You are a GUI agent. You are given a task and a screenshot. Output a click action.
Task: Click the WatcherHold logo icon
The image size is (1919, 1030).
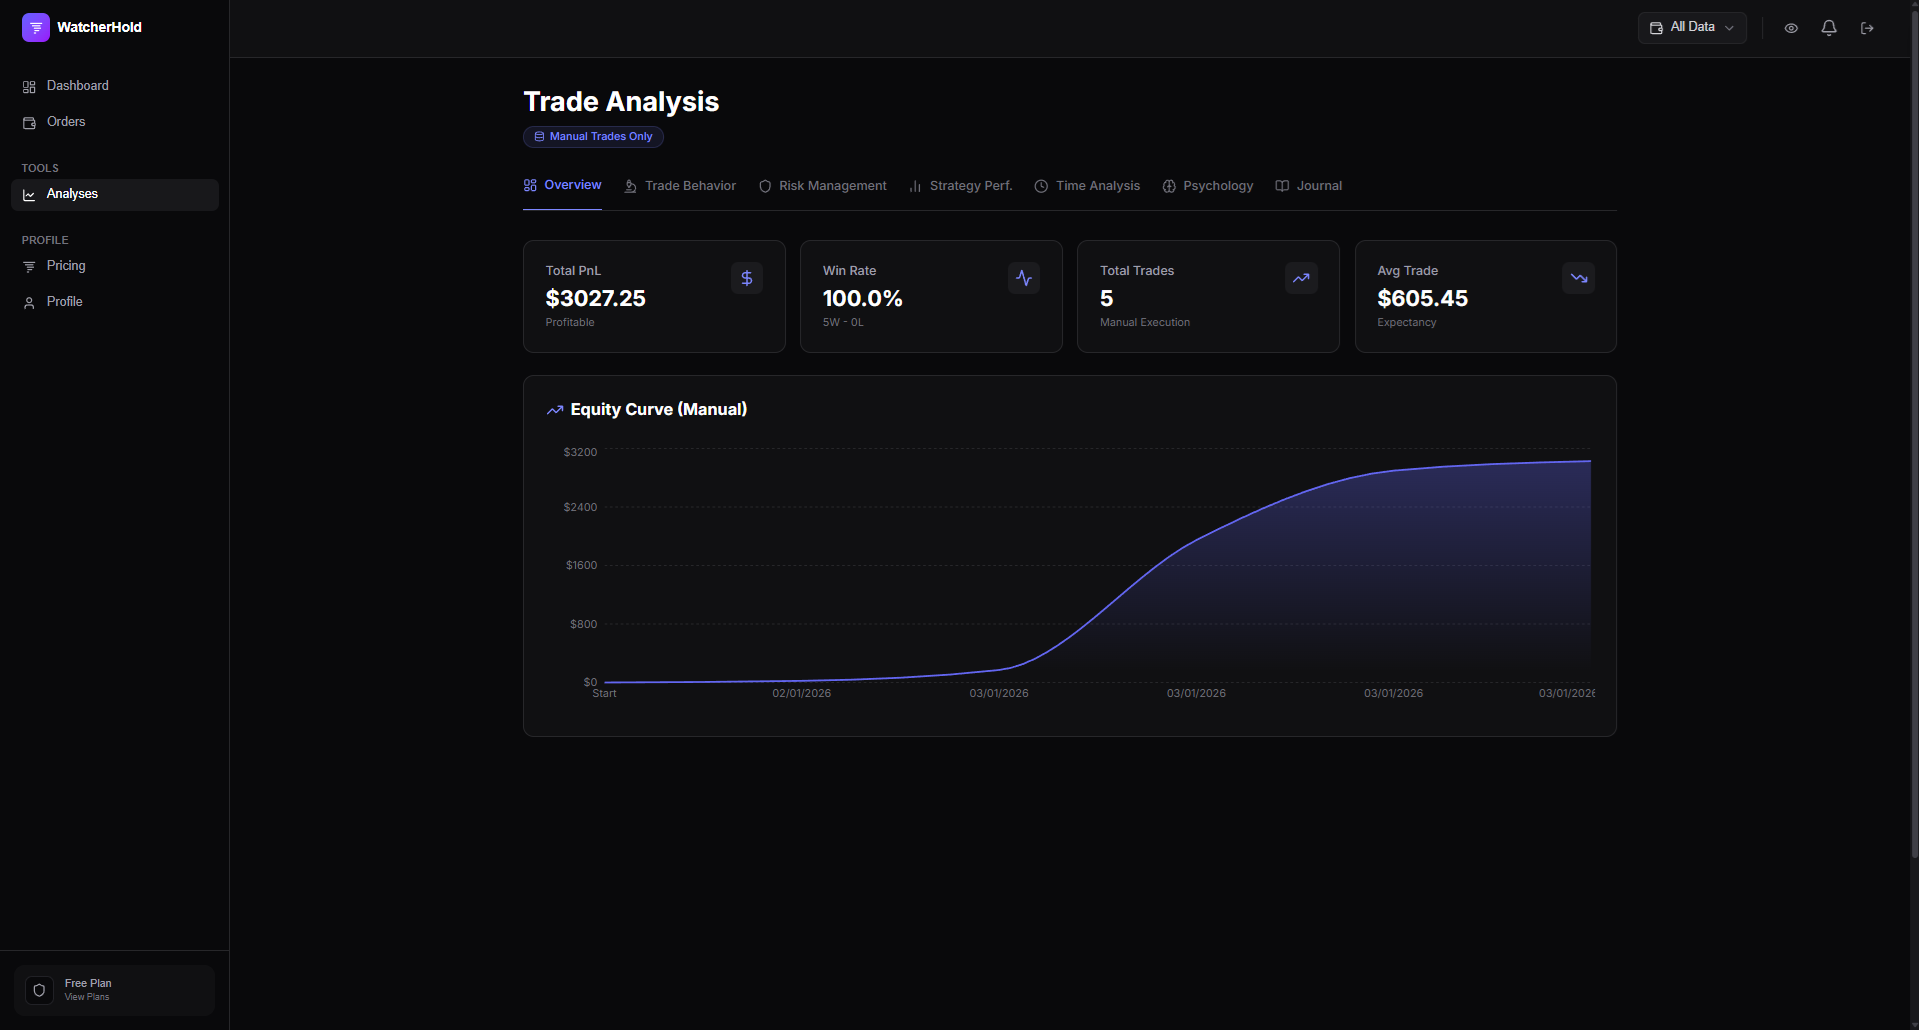point(36,27)
